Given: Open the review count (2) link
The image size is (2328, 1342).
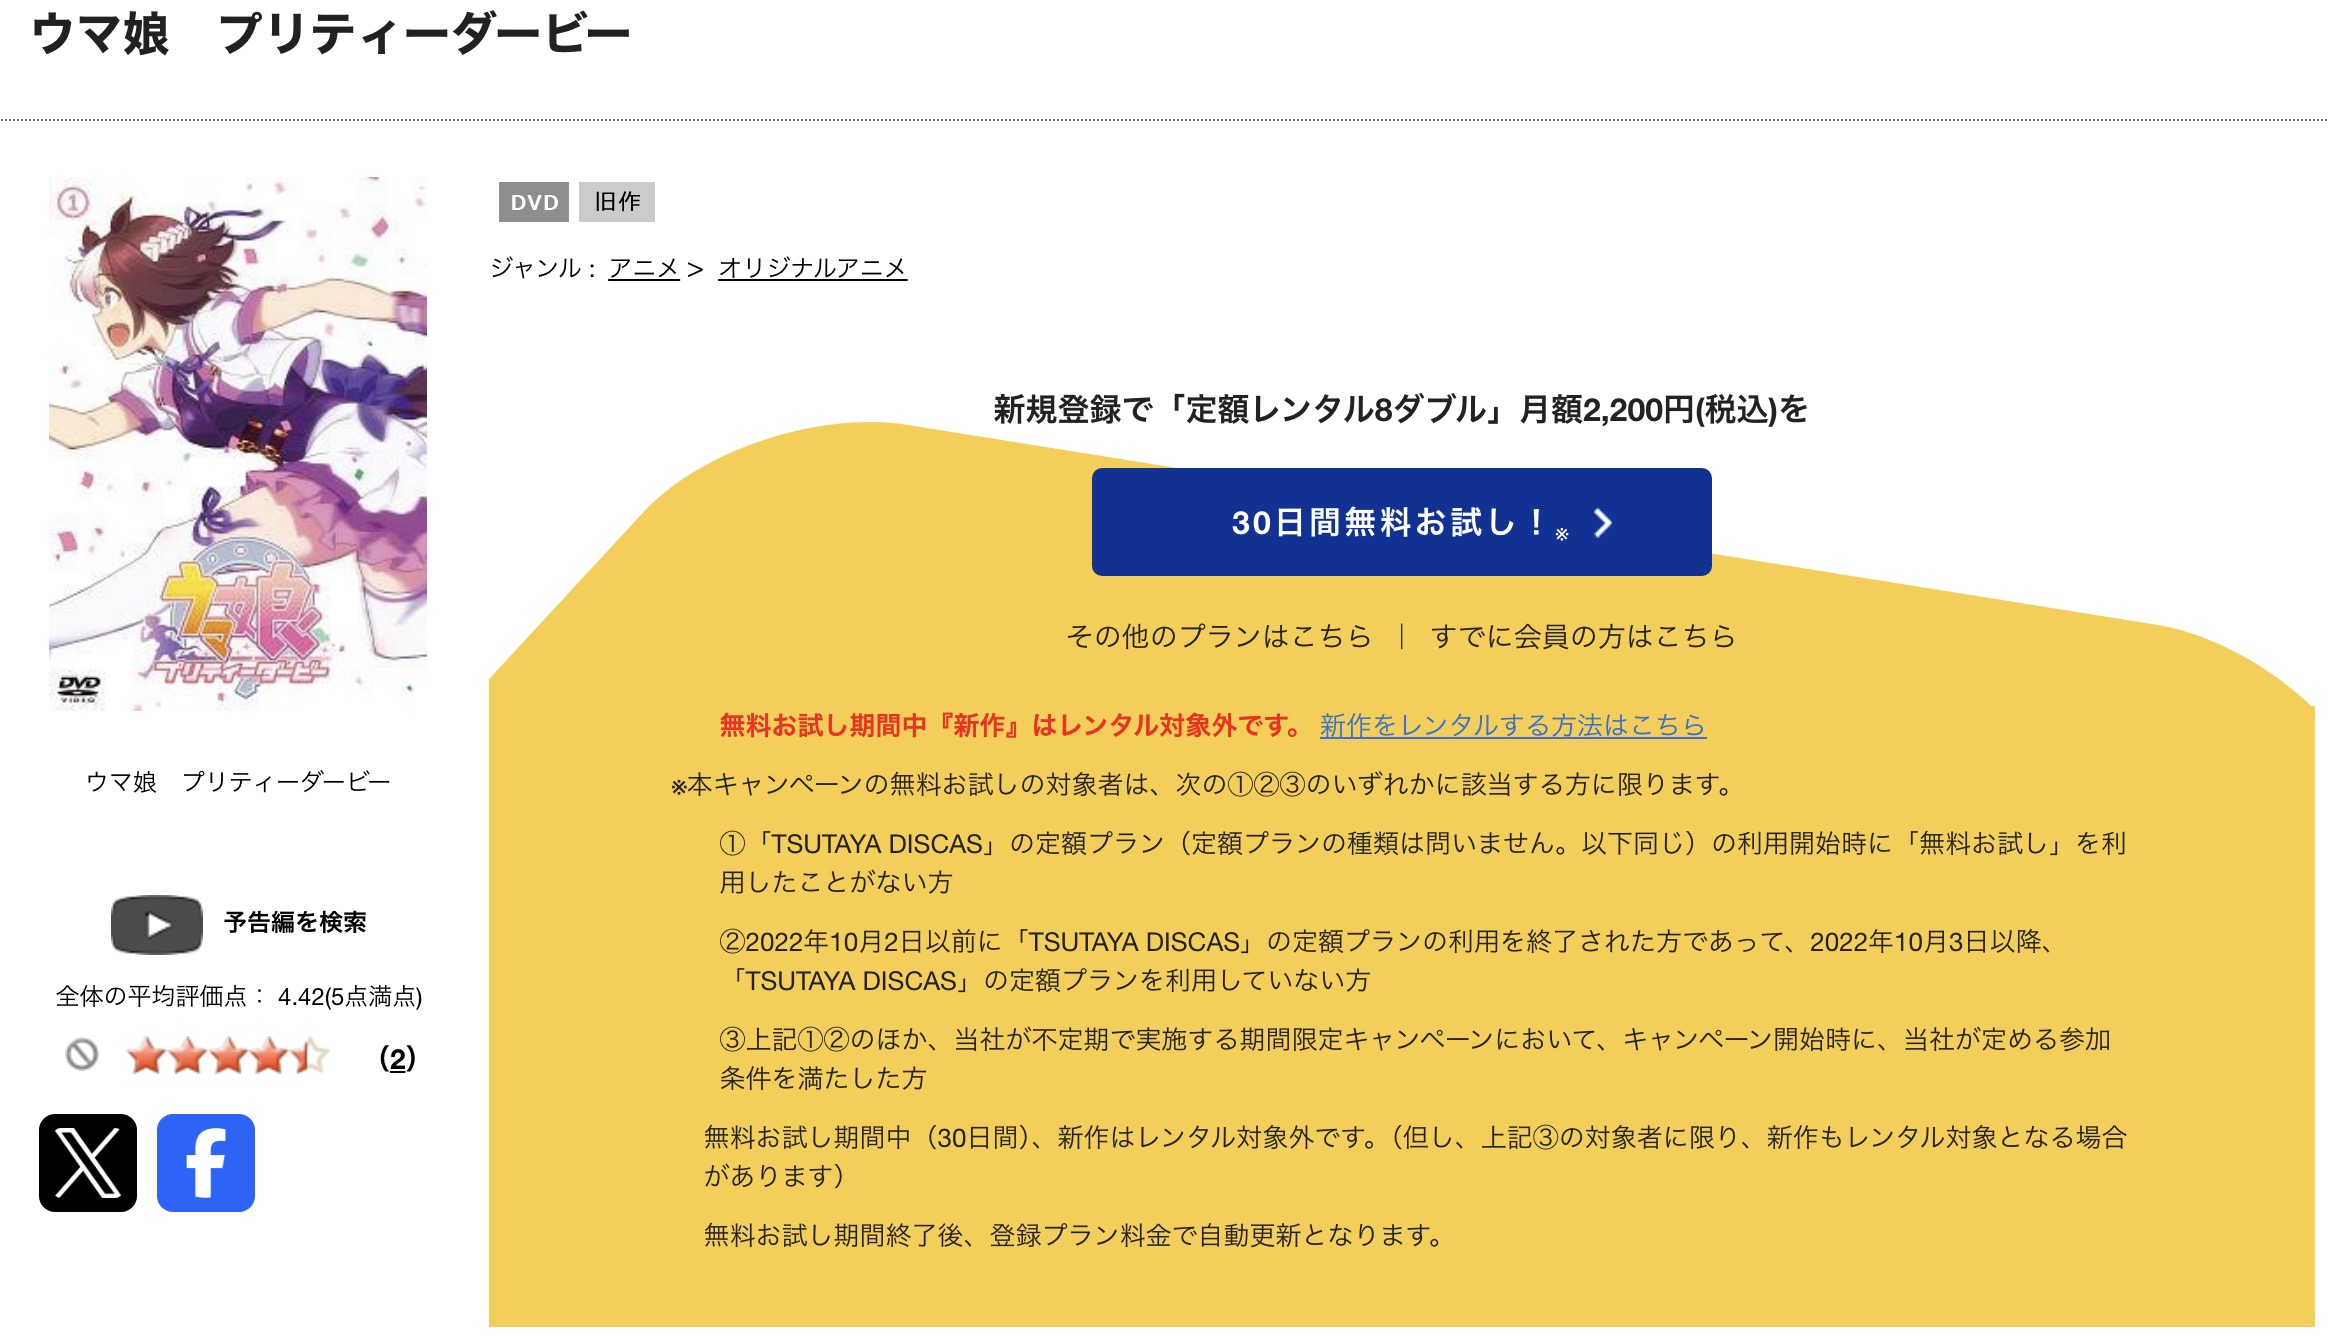Looking at the screenshot, I should tap(397, 1058).
